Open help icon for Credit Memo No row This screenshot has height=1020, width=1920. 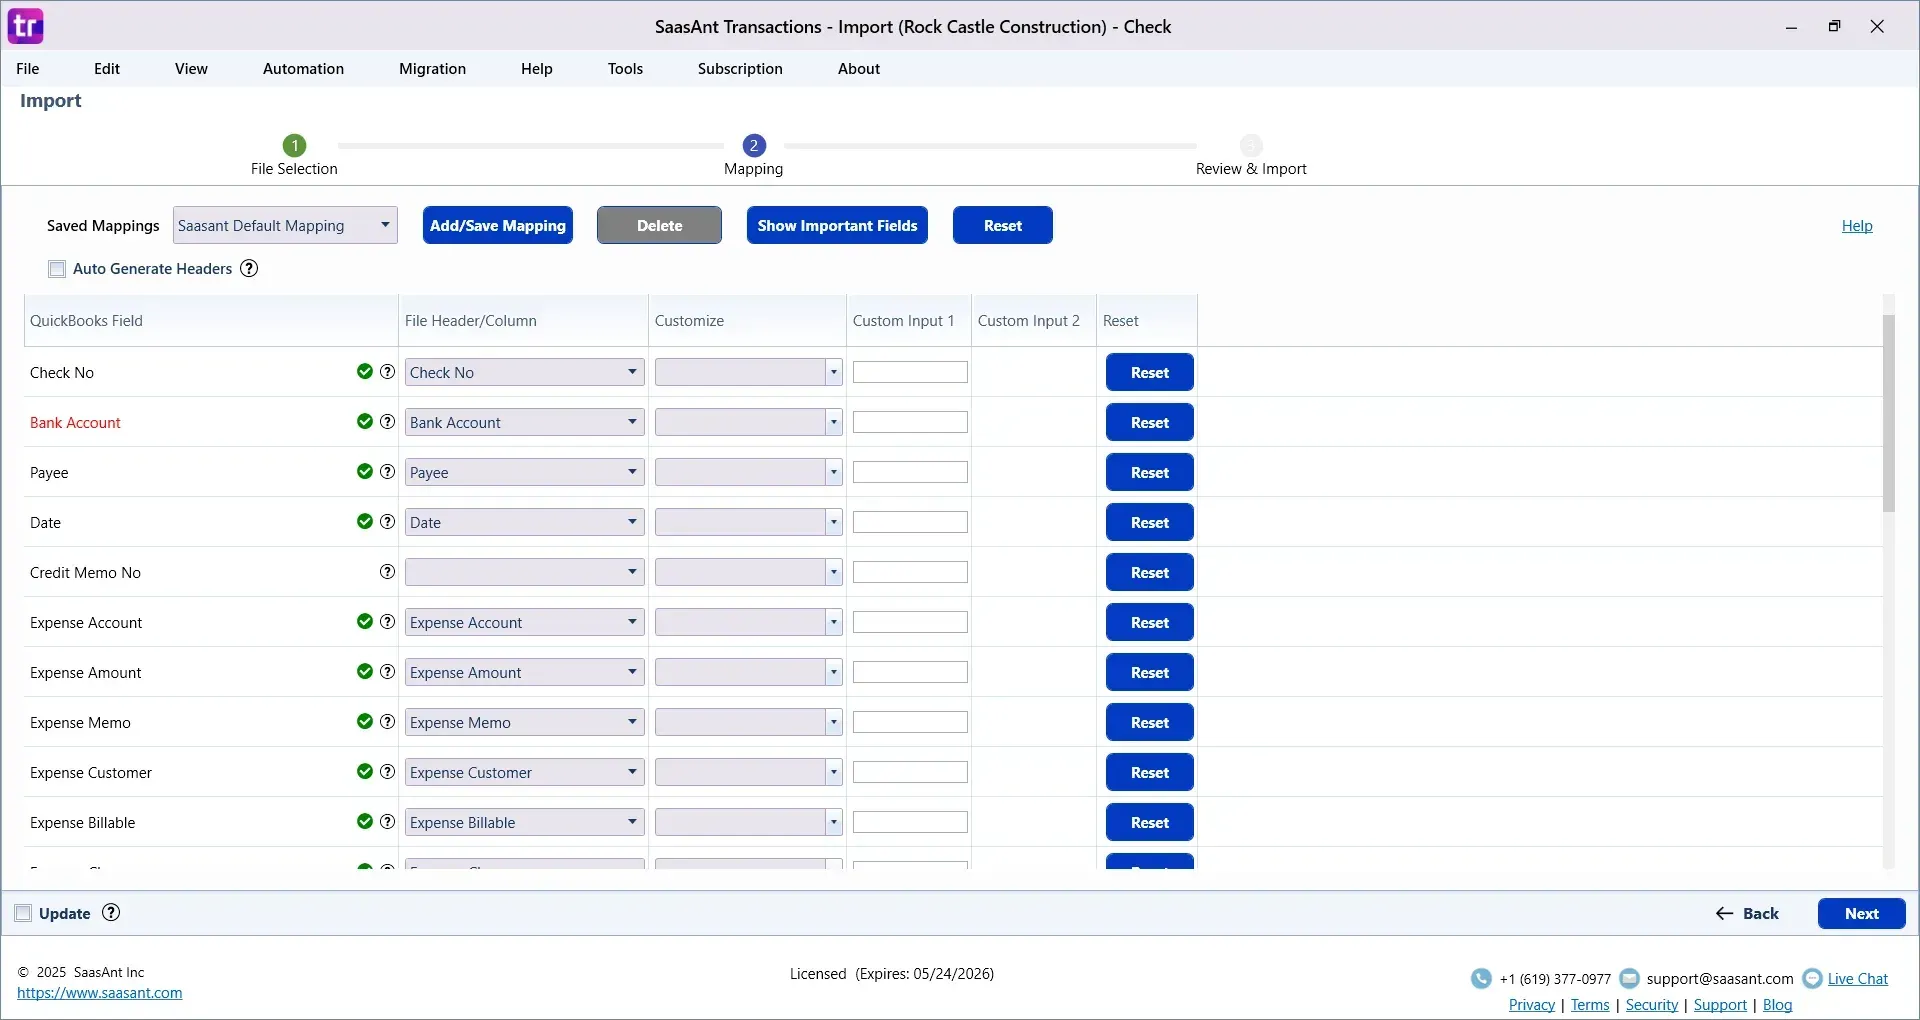tap(387, 572)
